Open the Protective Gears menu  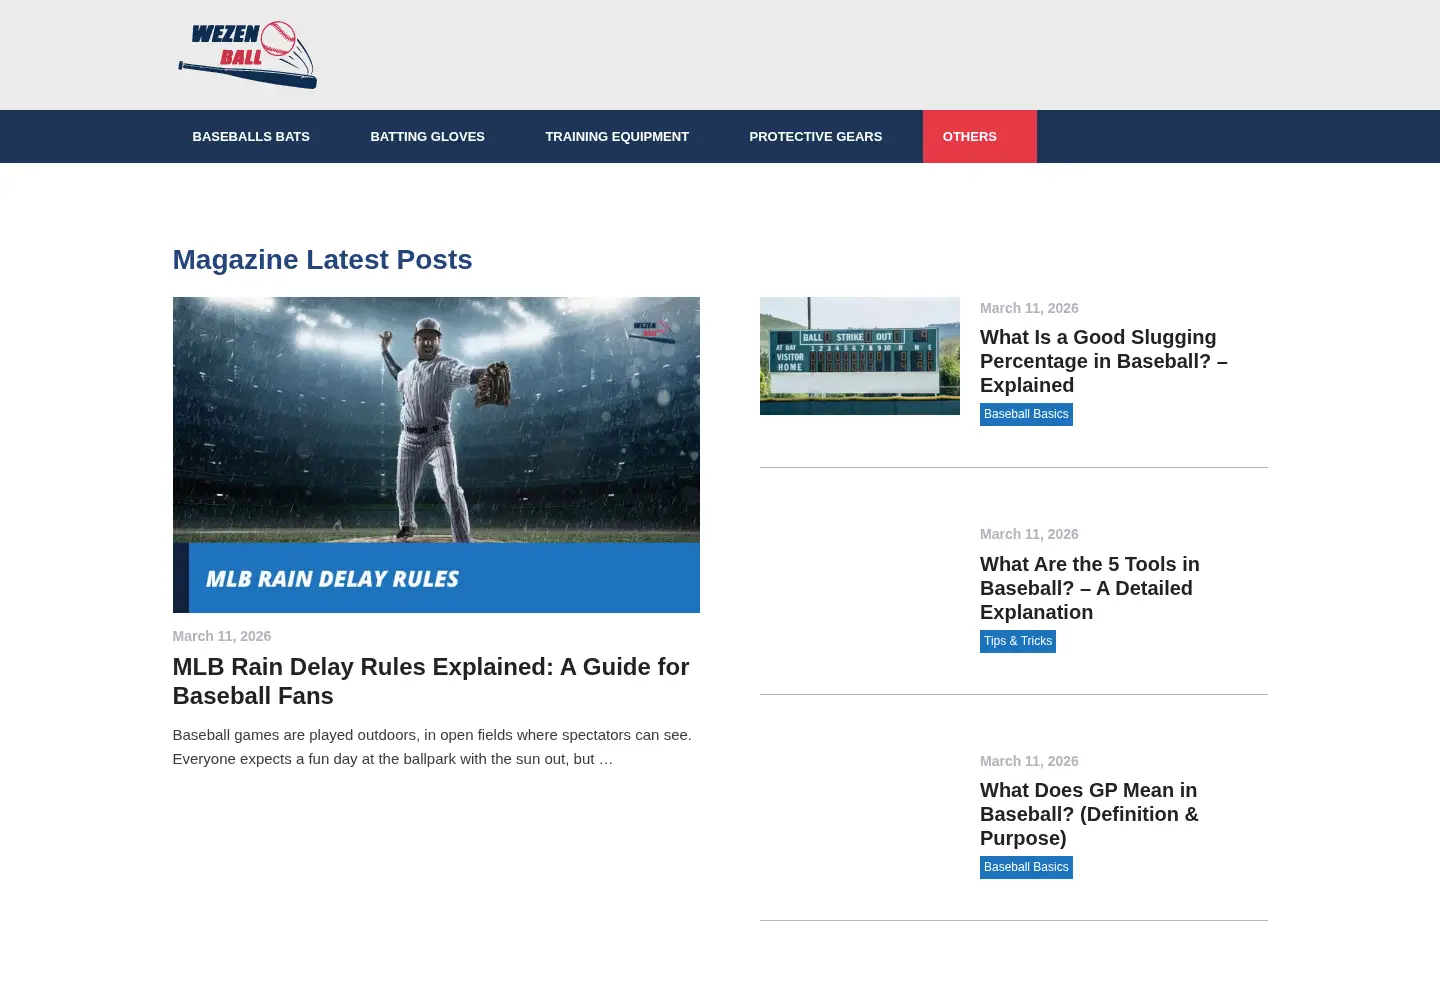tap(815, 137)
